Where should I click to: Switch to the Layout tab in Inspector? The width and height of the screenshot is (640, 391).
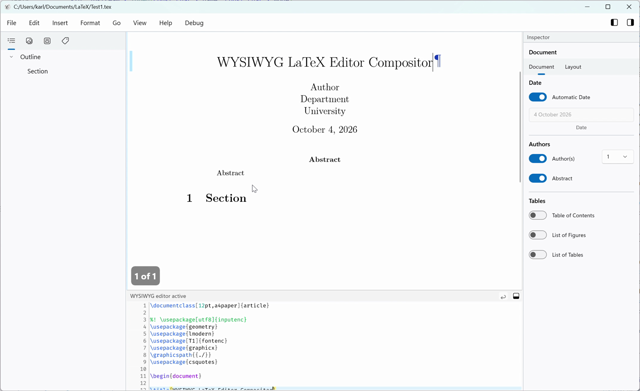573,67
